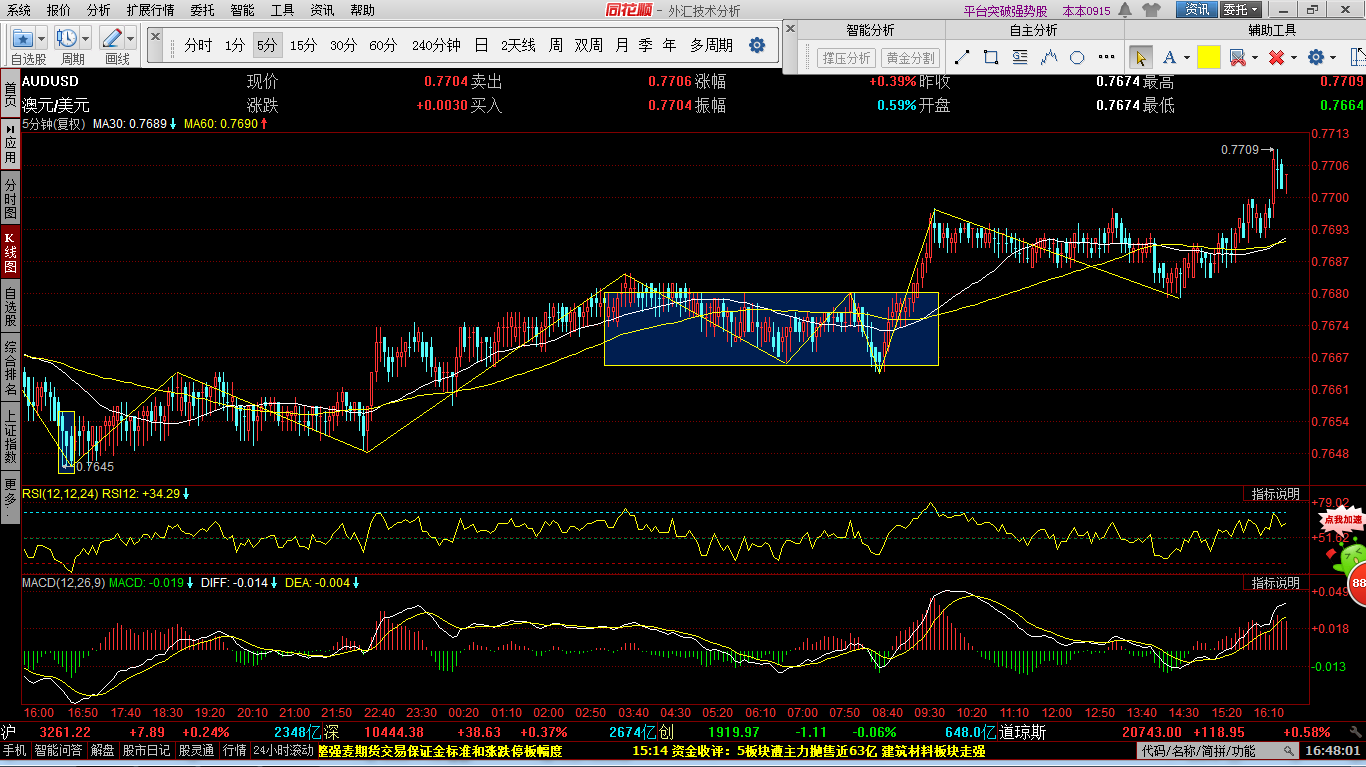This screenshot has height=767, width=1366.
Task: Activate the arrow pointer select tool
Action: tap(1140, 57)
